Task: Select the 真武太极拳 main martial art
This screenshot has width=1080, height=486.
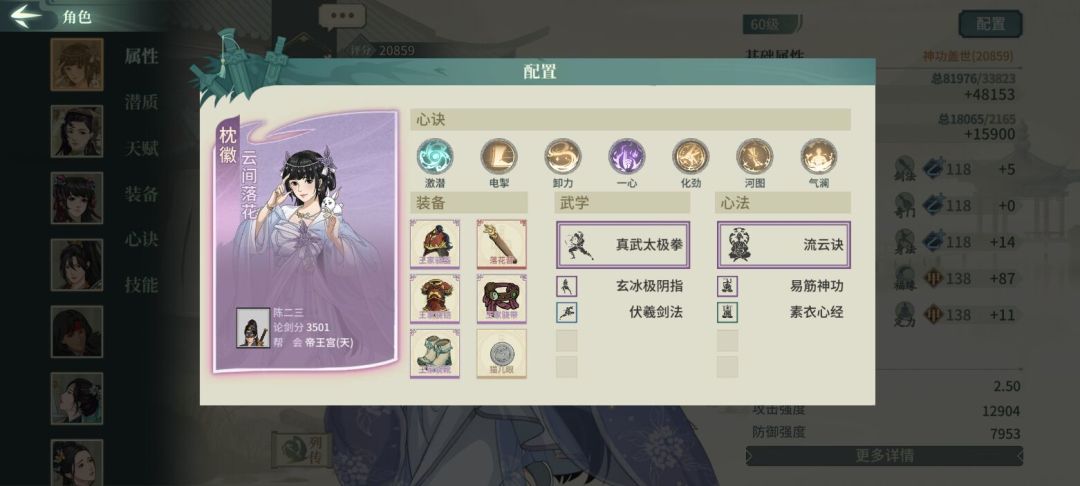Action: click(x=623, y=244)
